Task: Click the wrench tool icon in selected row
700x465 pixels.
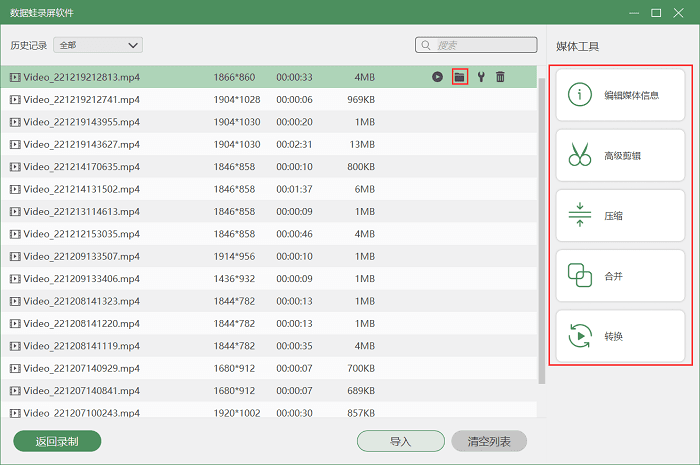Action: (x=481, y=77)
